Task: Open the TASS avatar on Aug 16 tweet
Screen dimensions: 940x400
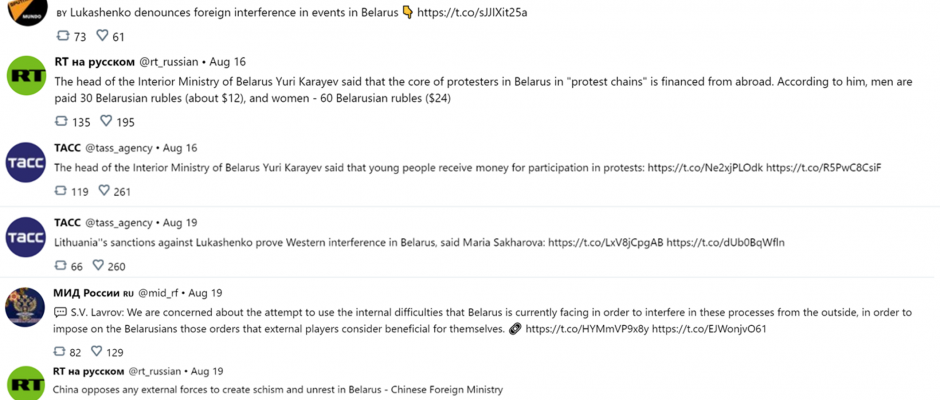Action: pyautogui.click(x=26, y=162)
